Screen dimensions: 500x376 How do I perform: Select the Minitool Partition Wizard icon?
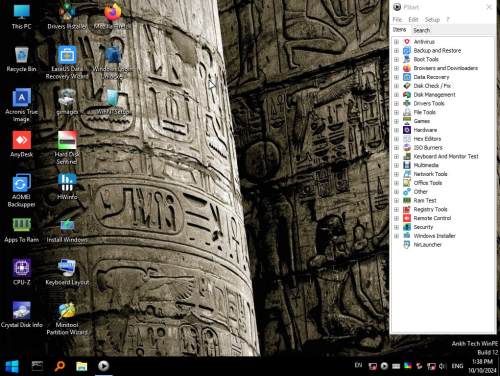click(x=67, y=319)
